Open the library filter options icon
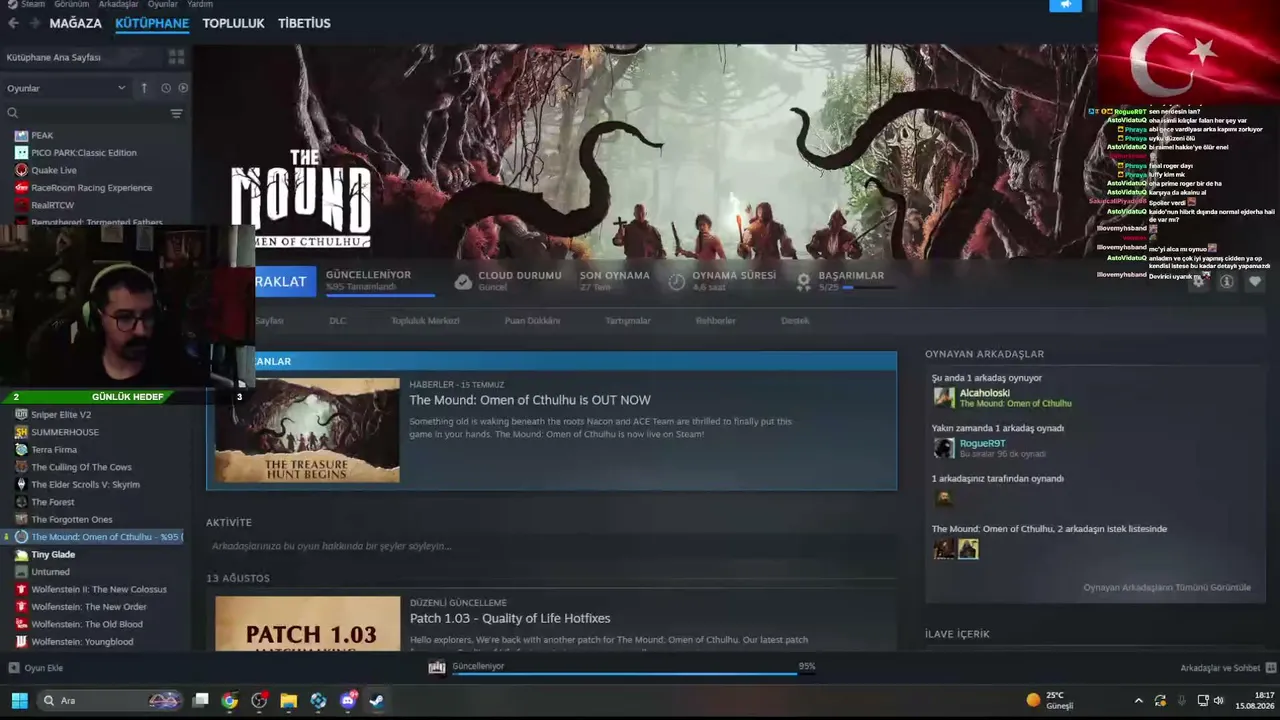Viewport: 1280px width, 720px height. click(177, 113)
